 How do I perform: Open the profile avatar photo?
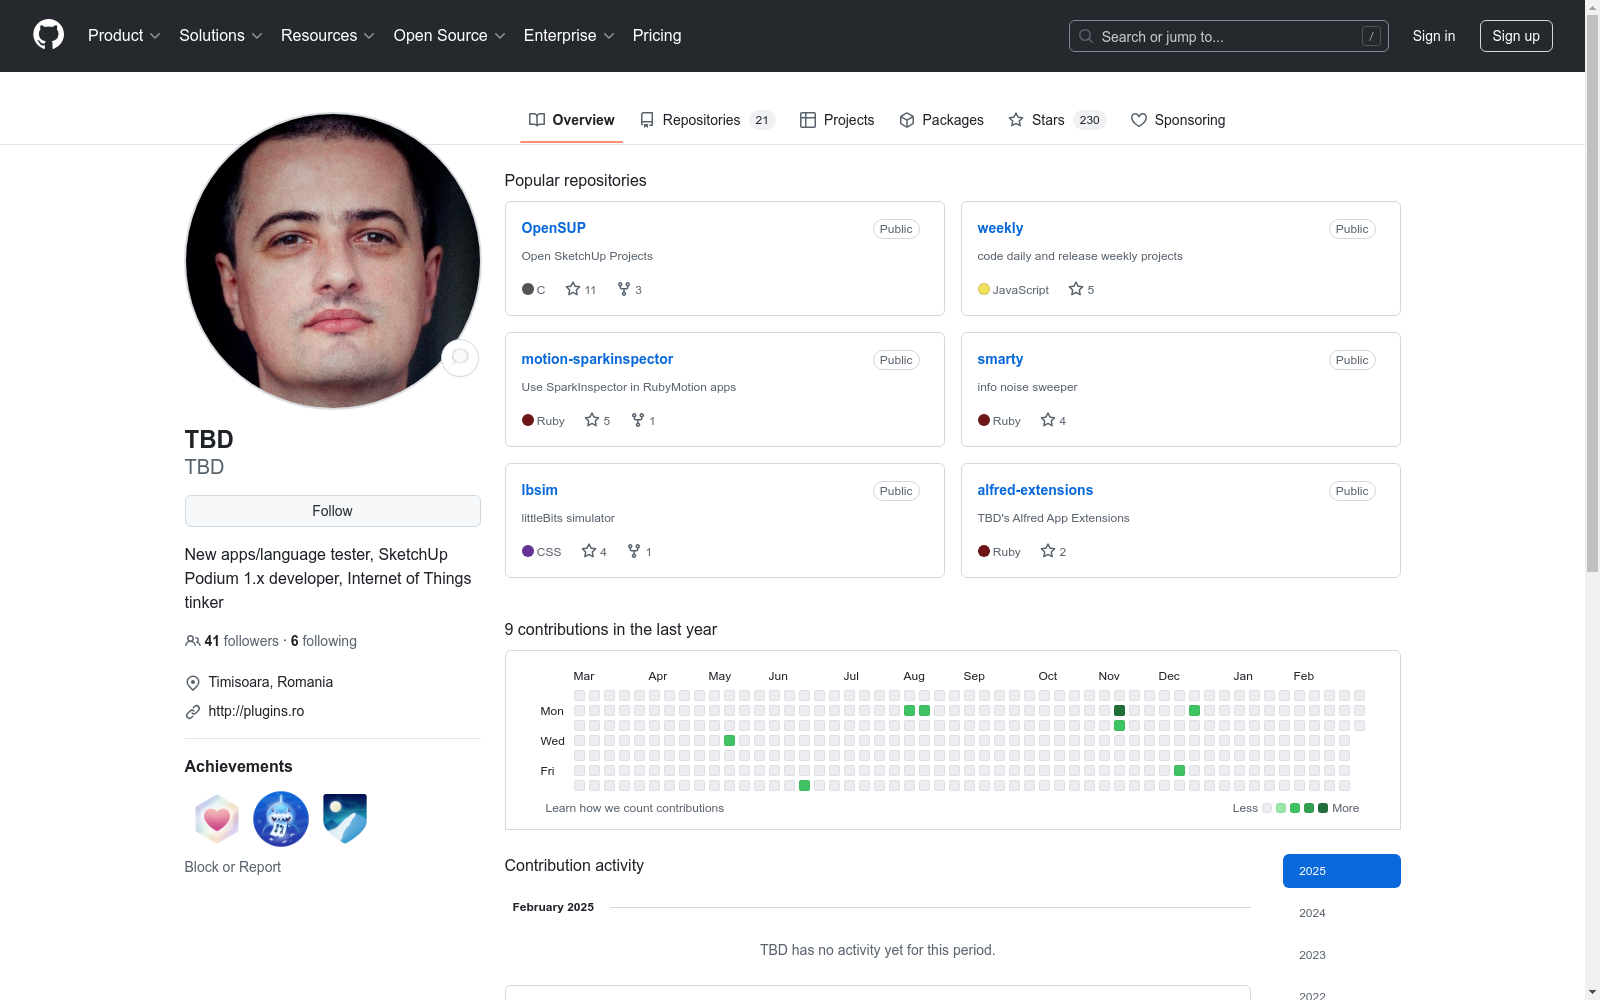tap(333, 261)
